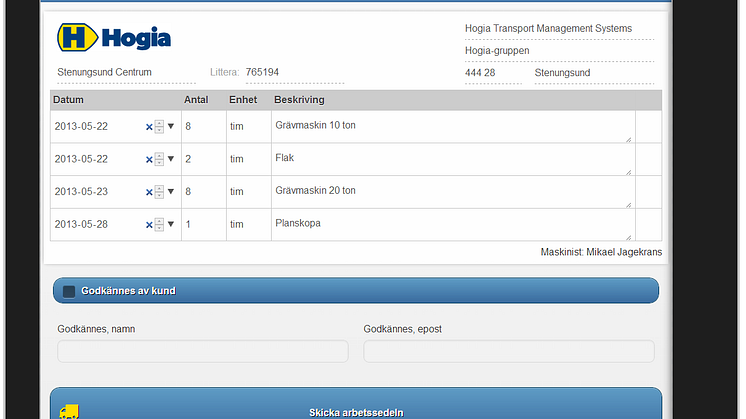
Task: Edit the Planskopa description field
Action: (x=453, y=225)
